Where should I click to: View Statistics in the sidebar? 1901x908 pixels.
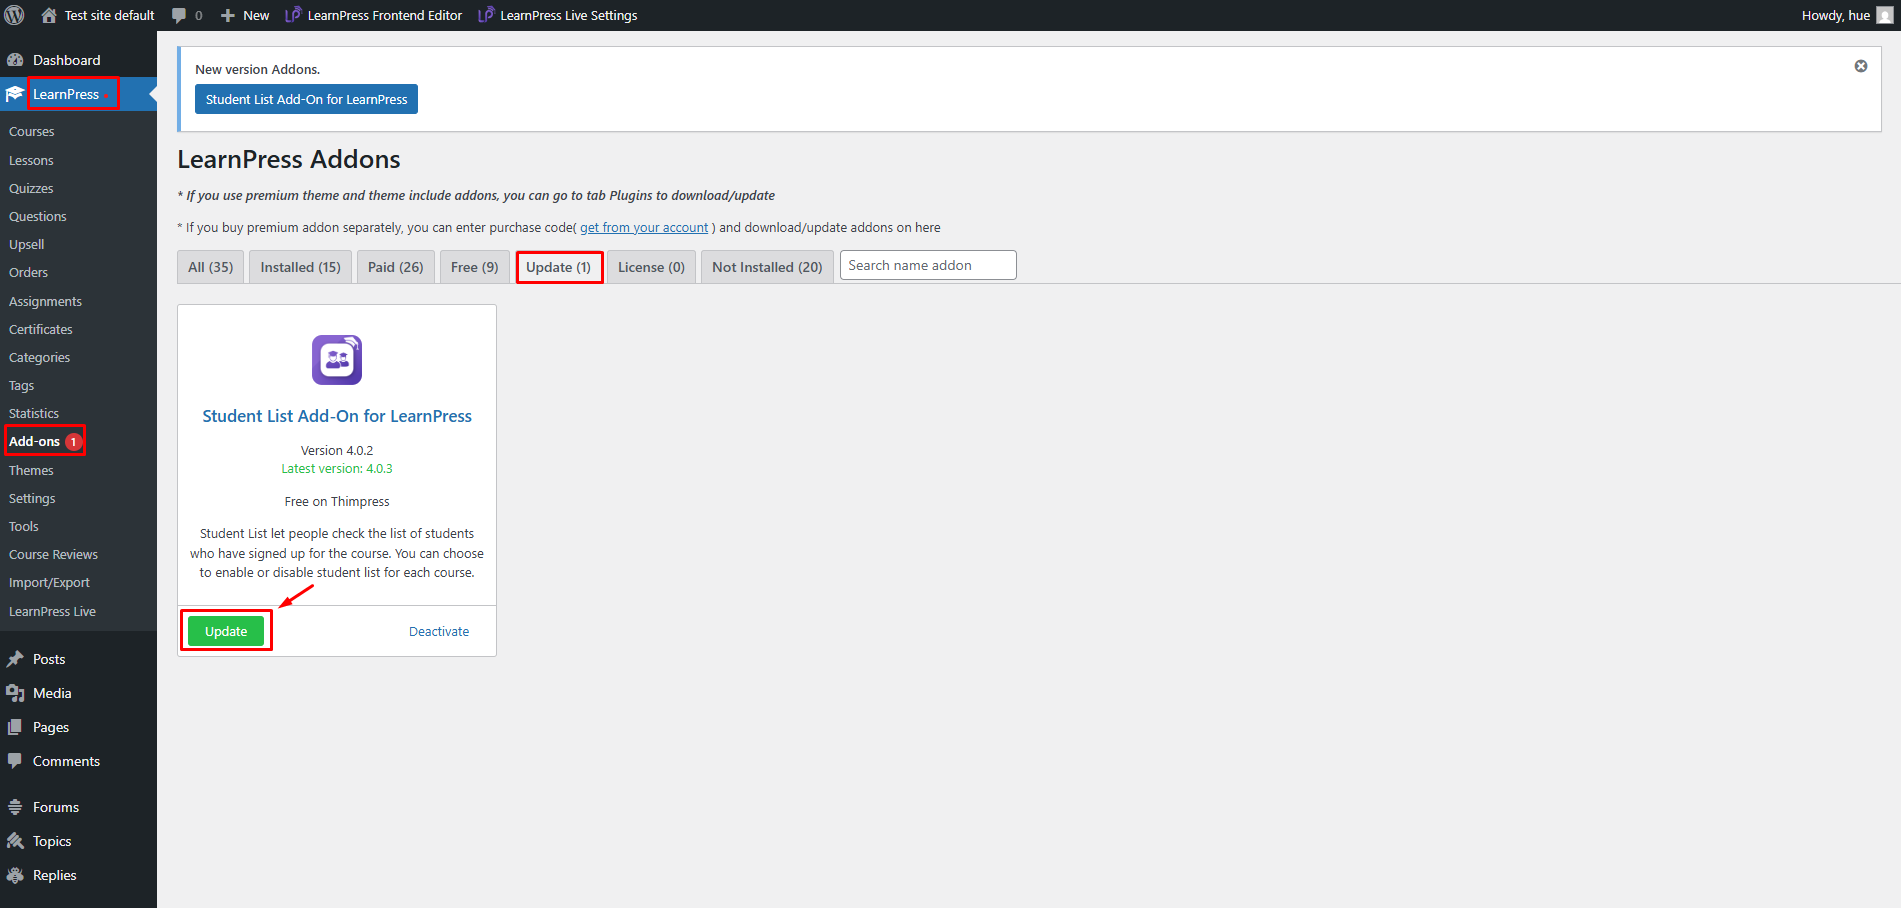(x=34, y=413)
